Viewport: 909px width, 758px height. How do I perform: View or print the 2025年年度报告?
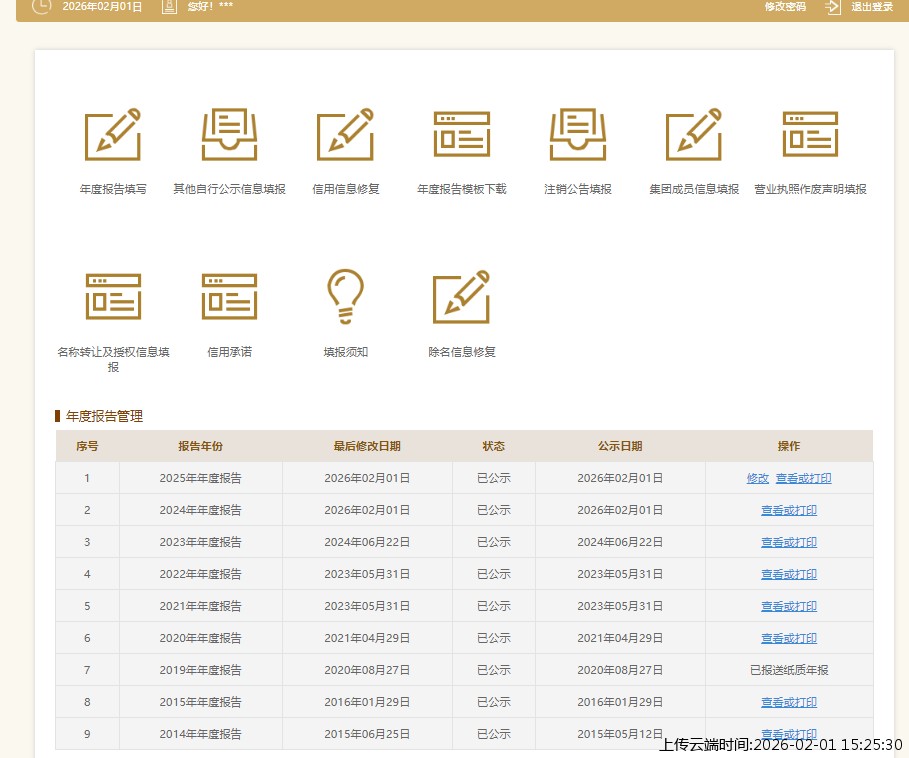pyautogui.click(x=803, y=478)
